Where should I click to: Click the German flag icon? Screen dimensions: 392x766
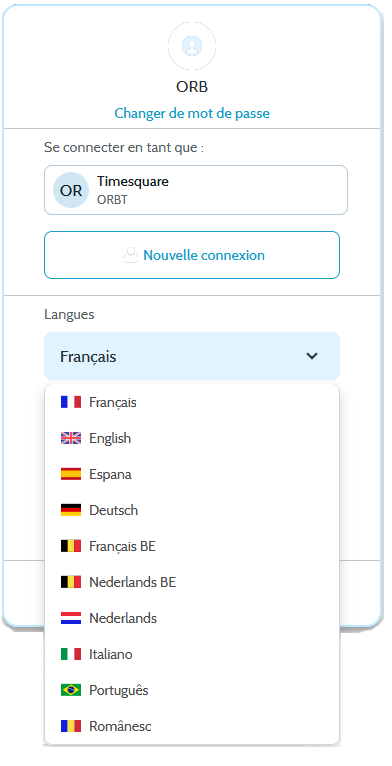pos(71,510)
